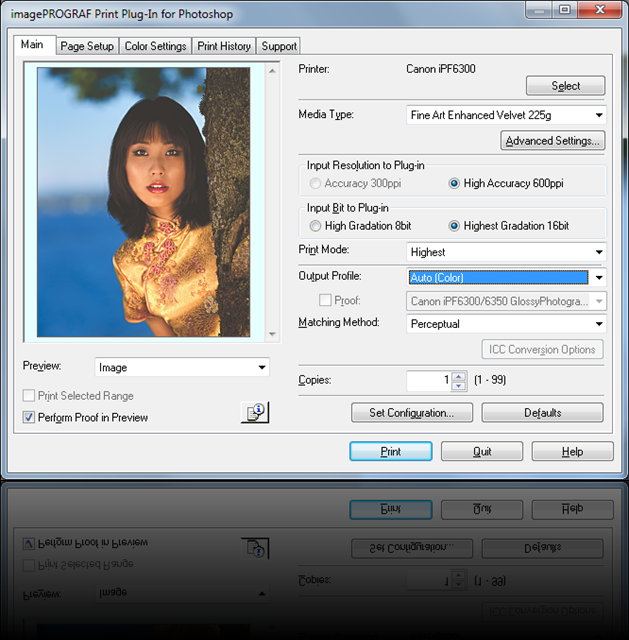Switch to the Main tab

(x=32, y=44)
